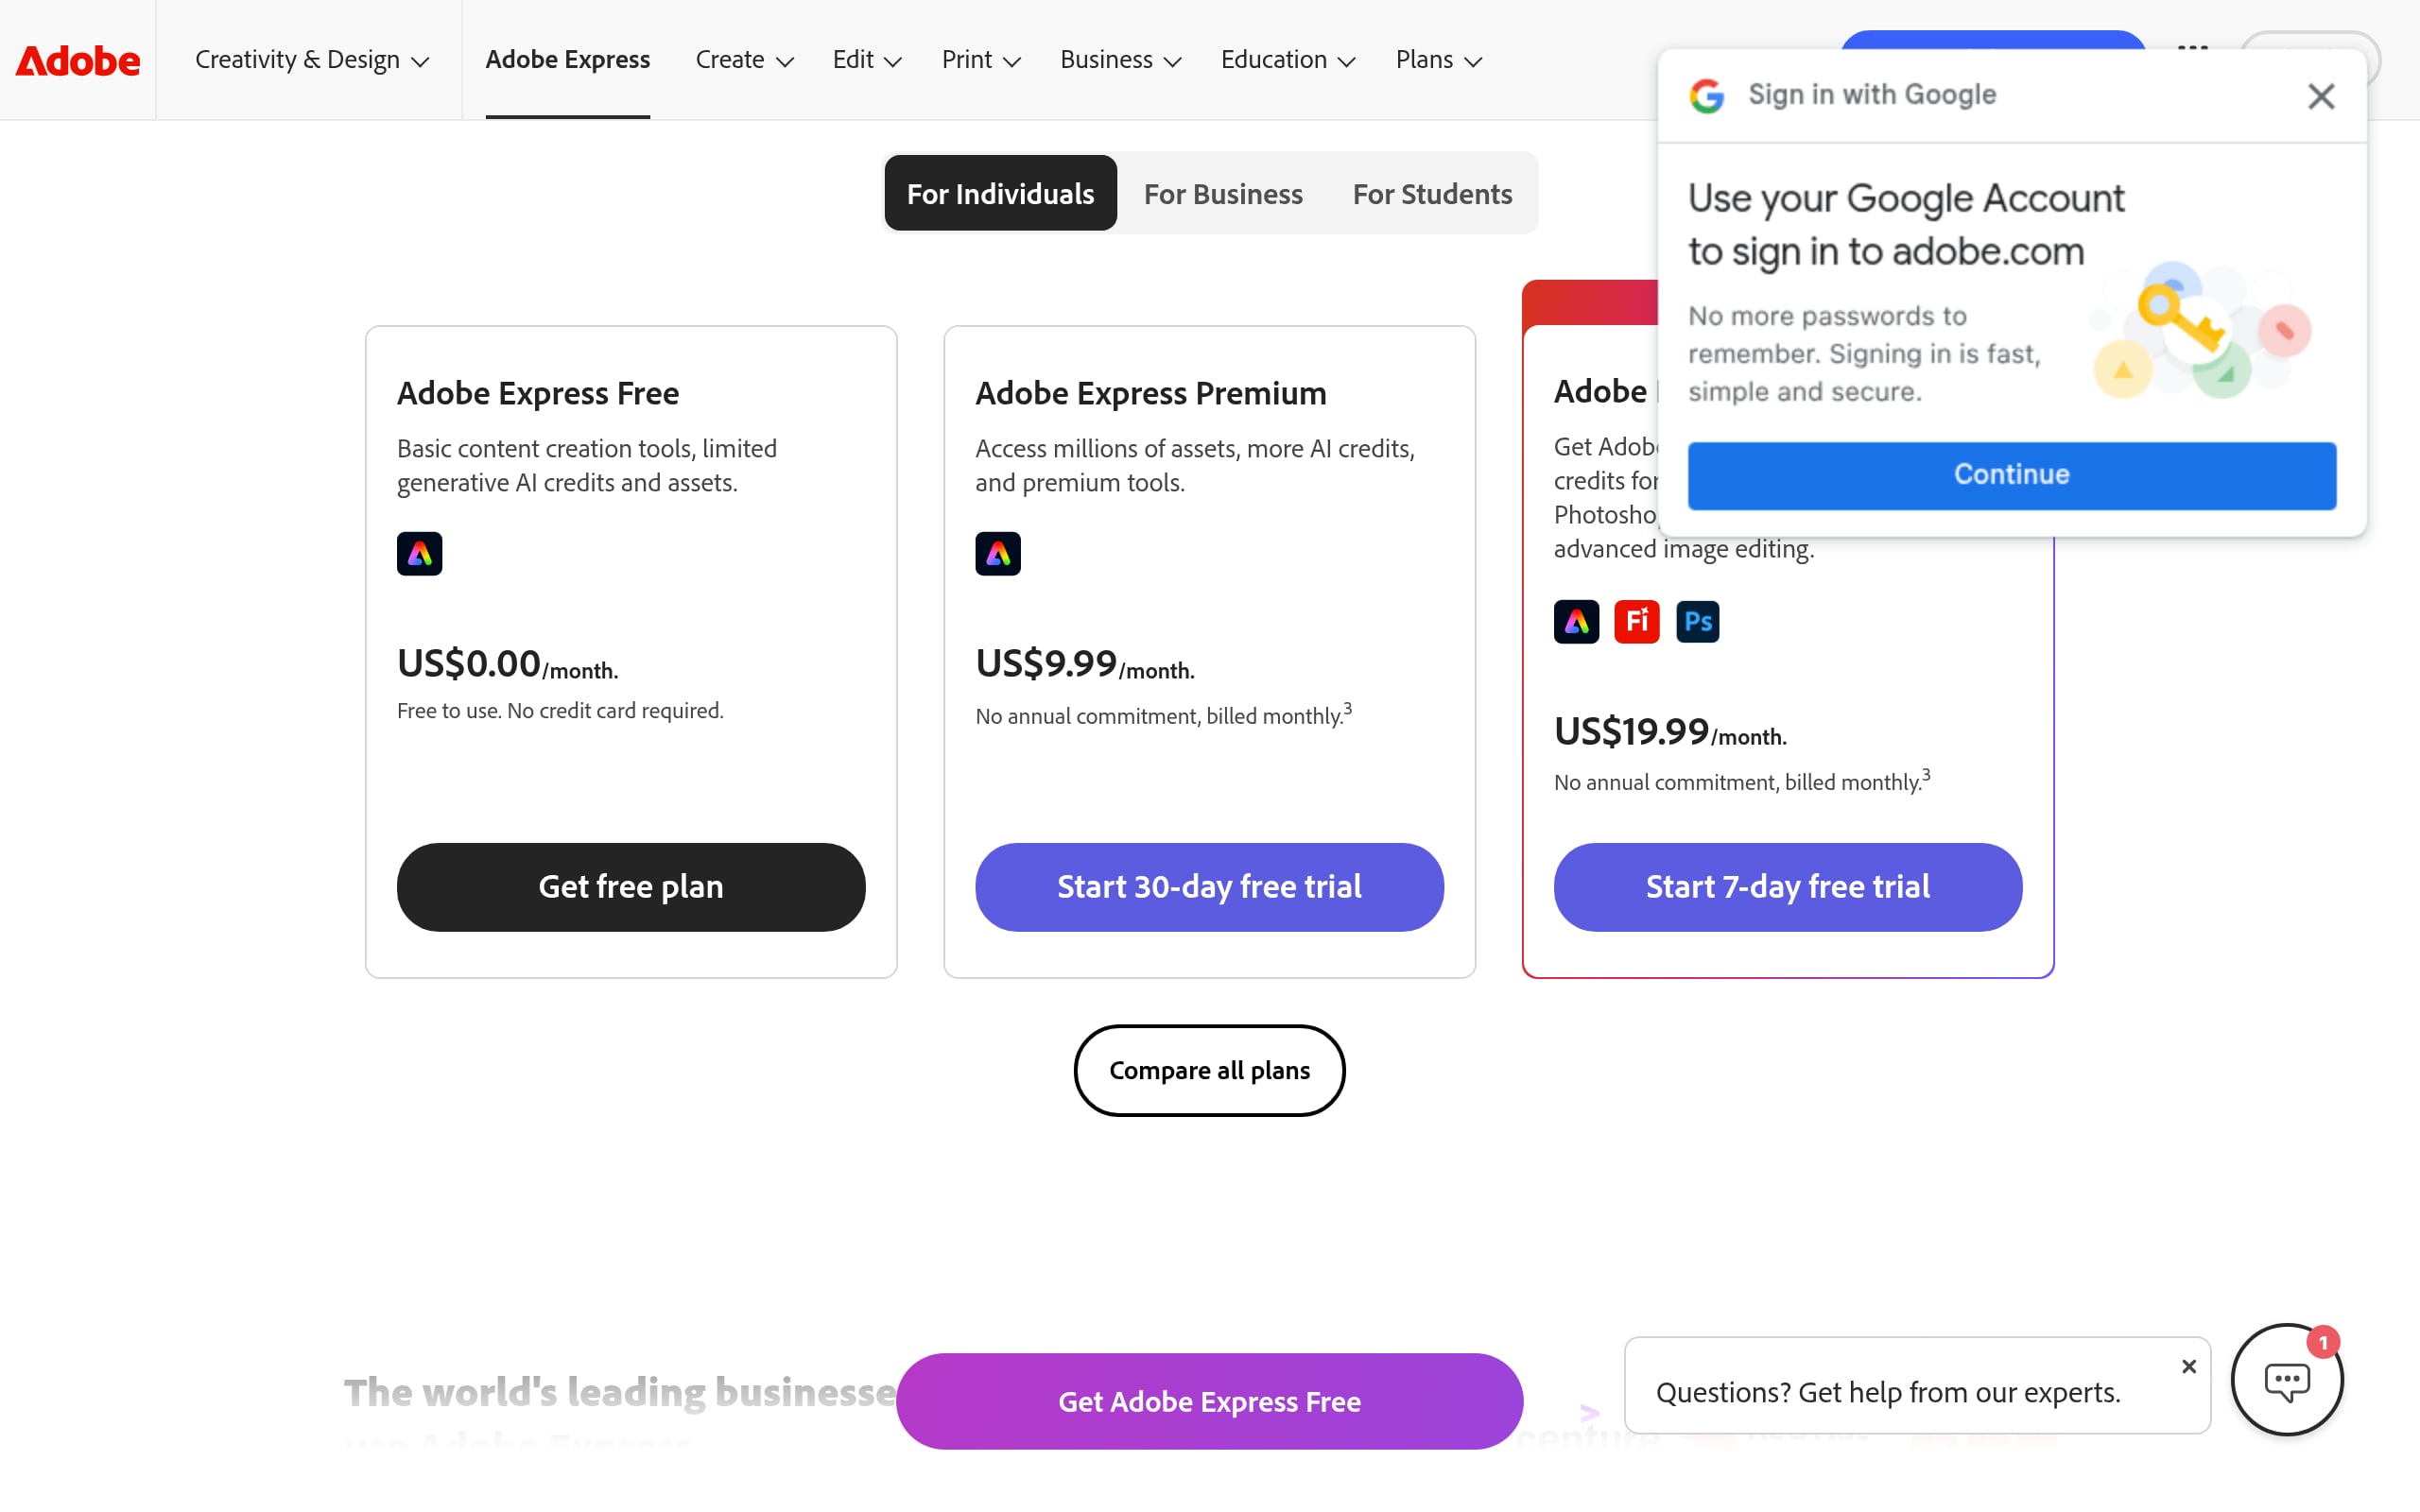Click the Adobe Express icon in Premium plan
The image size is (2420, 1512).
tap(997, 554)
